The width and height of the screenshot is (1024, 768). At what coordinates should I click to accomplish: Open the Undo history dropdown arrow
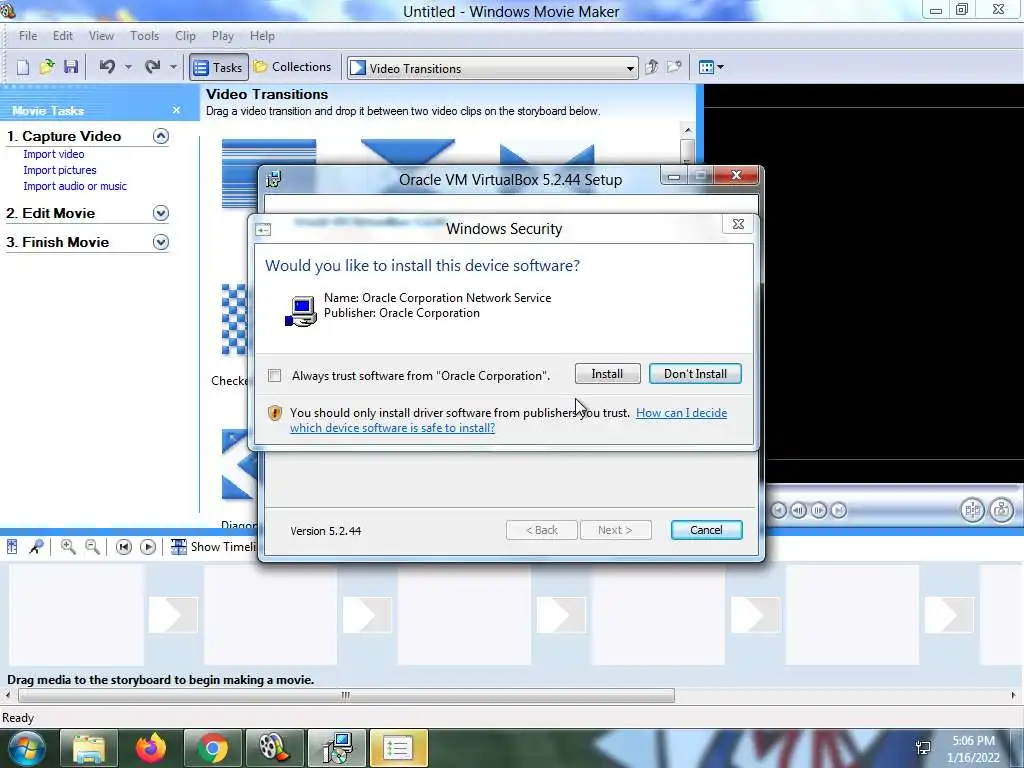tap(129, 67)
